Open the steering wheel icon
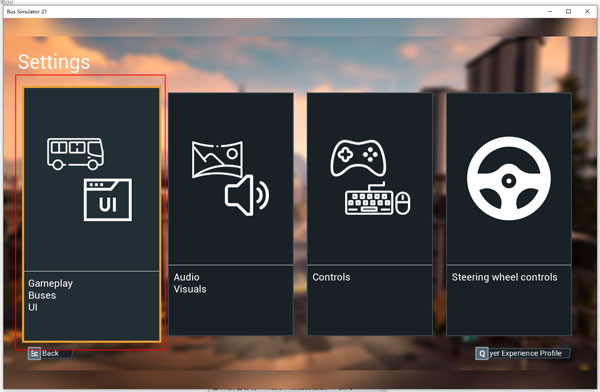This screenshot has width=600, height=392. tap(509, 178)
